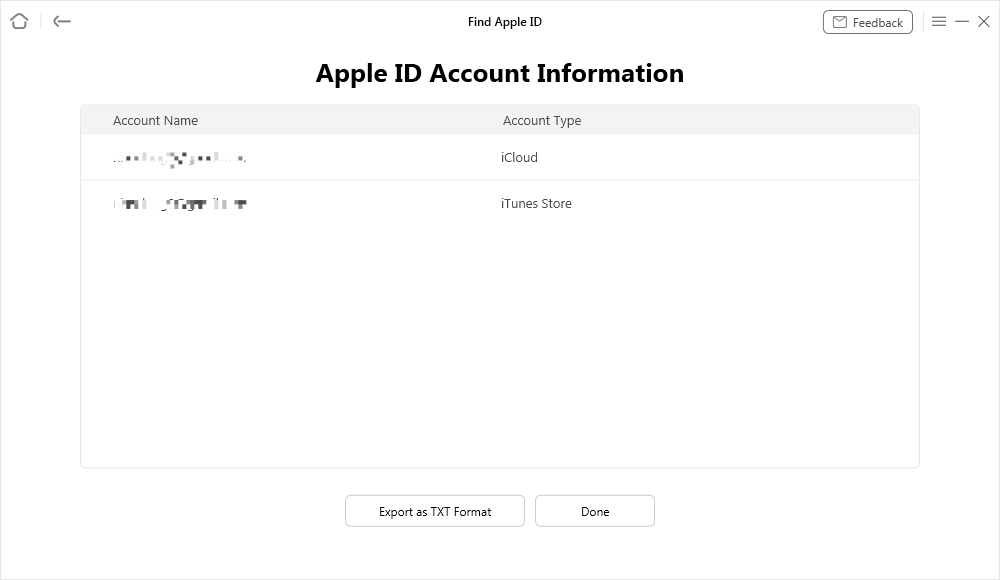Open the app navigation menu
Image resolution: width=1000 pixels, height=580 pixels.
point(939,21)
